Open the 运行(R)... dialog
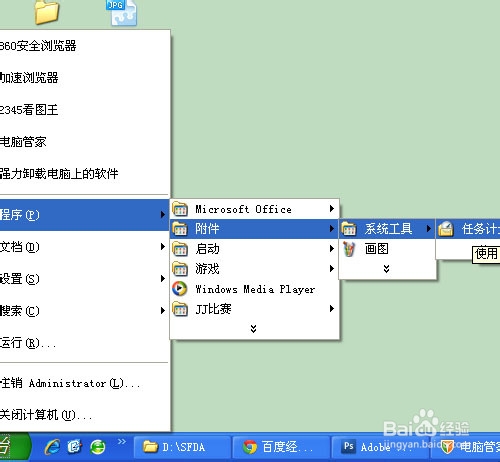This screenshot has width=500, height=462. tap(85, 343)
